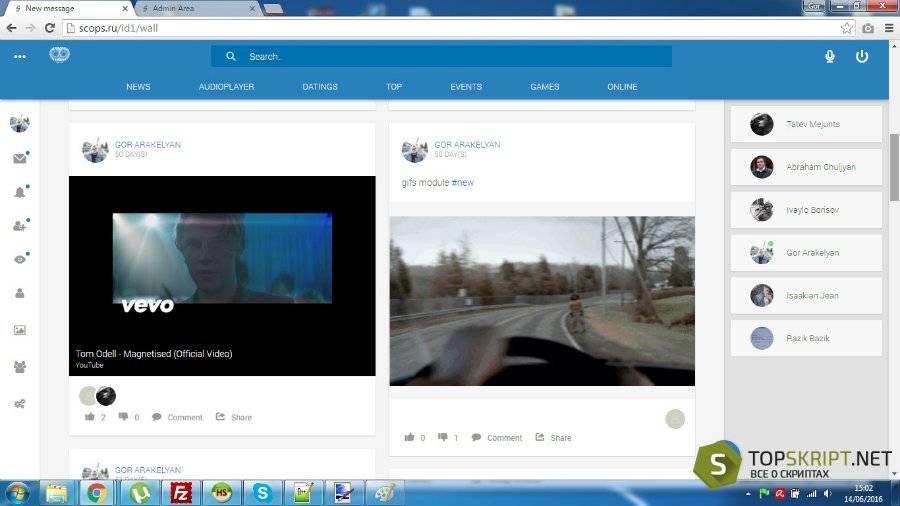
Task: Open the EVENTS menu item
Action: point(466,87)
